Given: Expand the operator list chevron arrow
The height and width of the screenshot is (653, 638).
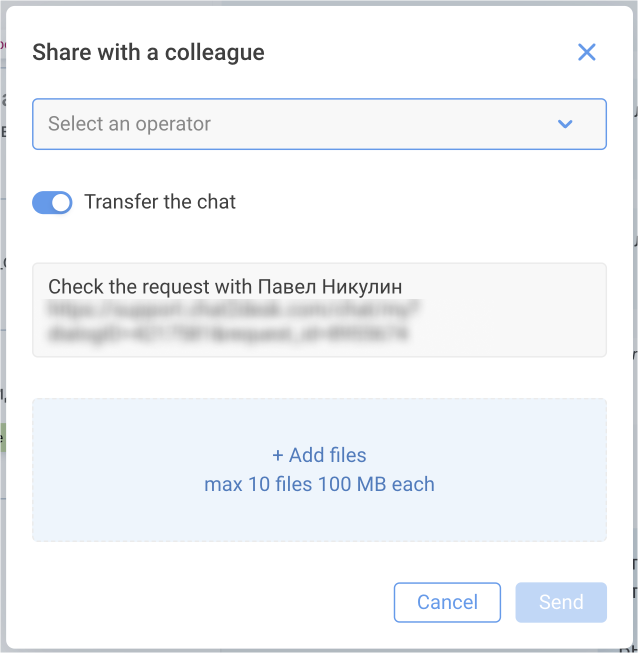Looking at the screenshot, I should [x=565, y=124].
